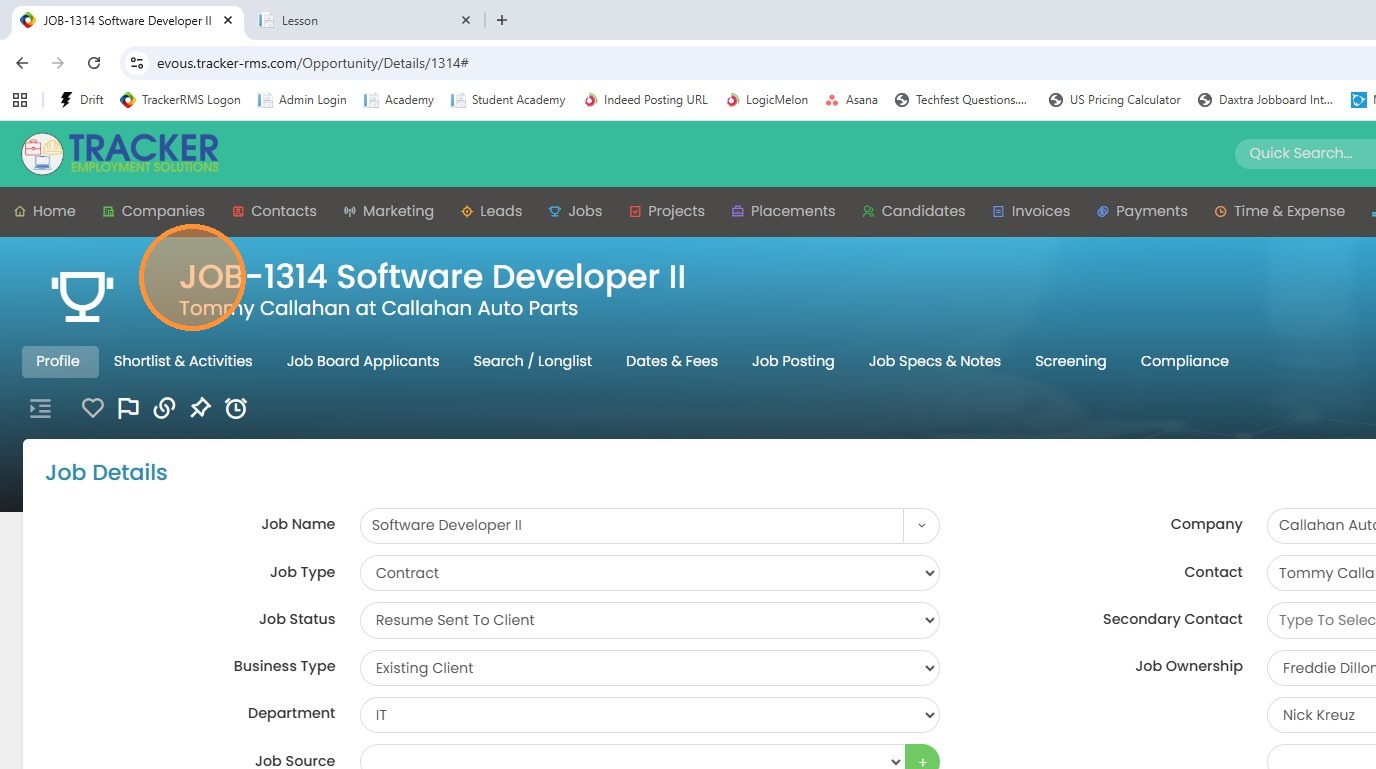Click the link chain icon

tap(164, 408)
